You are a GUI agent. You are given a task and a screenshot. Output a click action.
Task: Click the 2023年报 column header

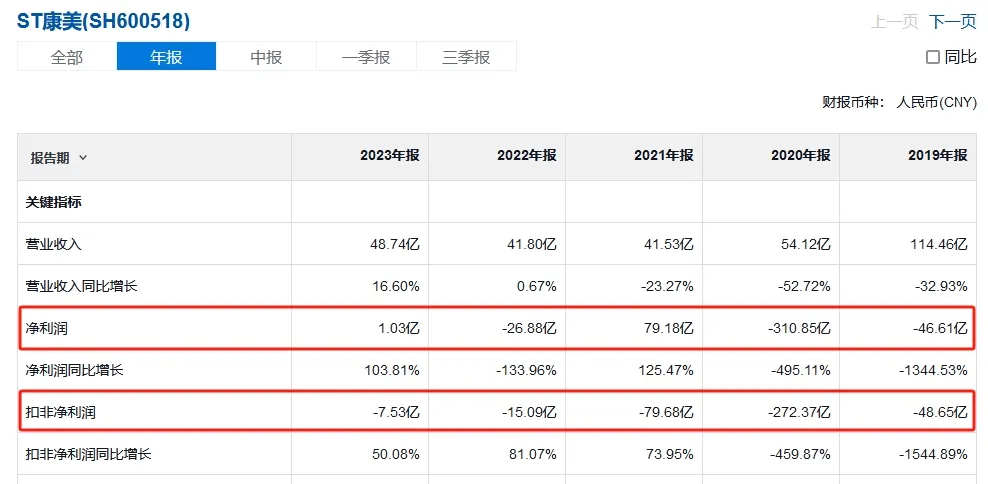click(x=390, y=156)
